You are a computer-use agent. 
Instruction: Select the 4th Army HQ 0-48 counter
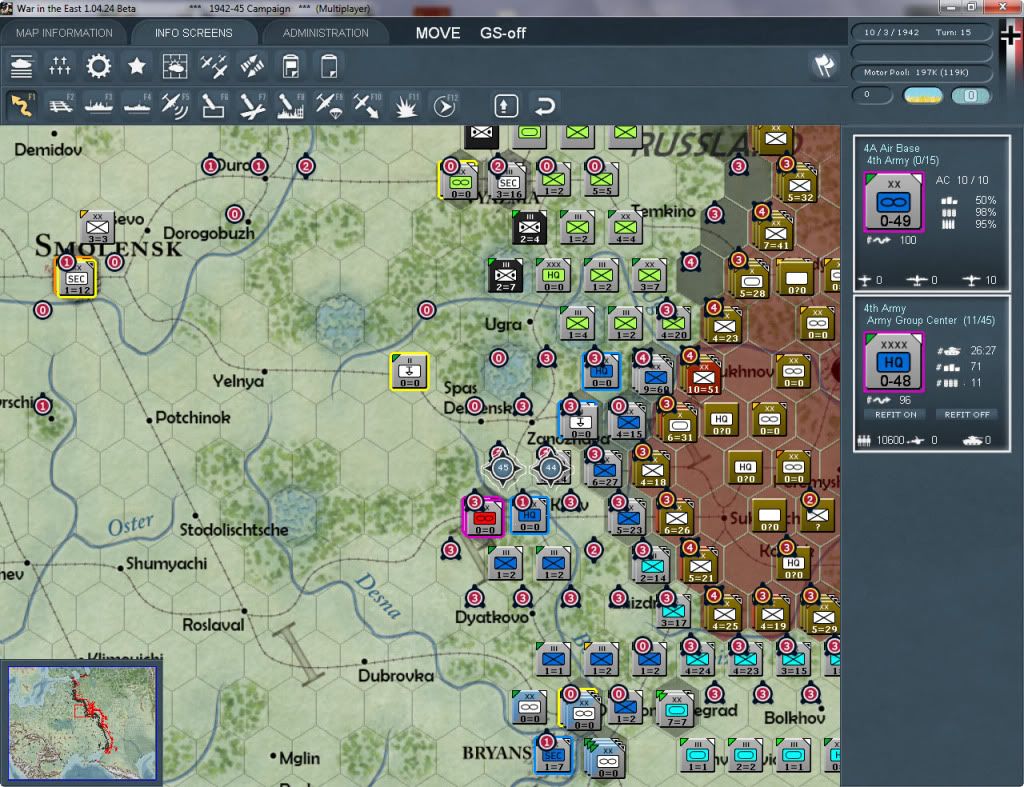click(894, 362)
